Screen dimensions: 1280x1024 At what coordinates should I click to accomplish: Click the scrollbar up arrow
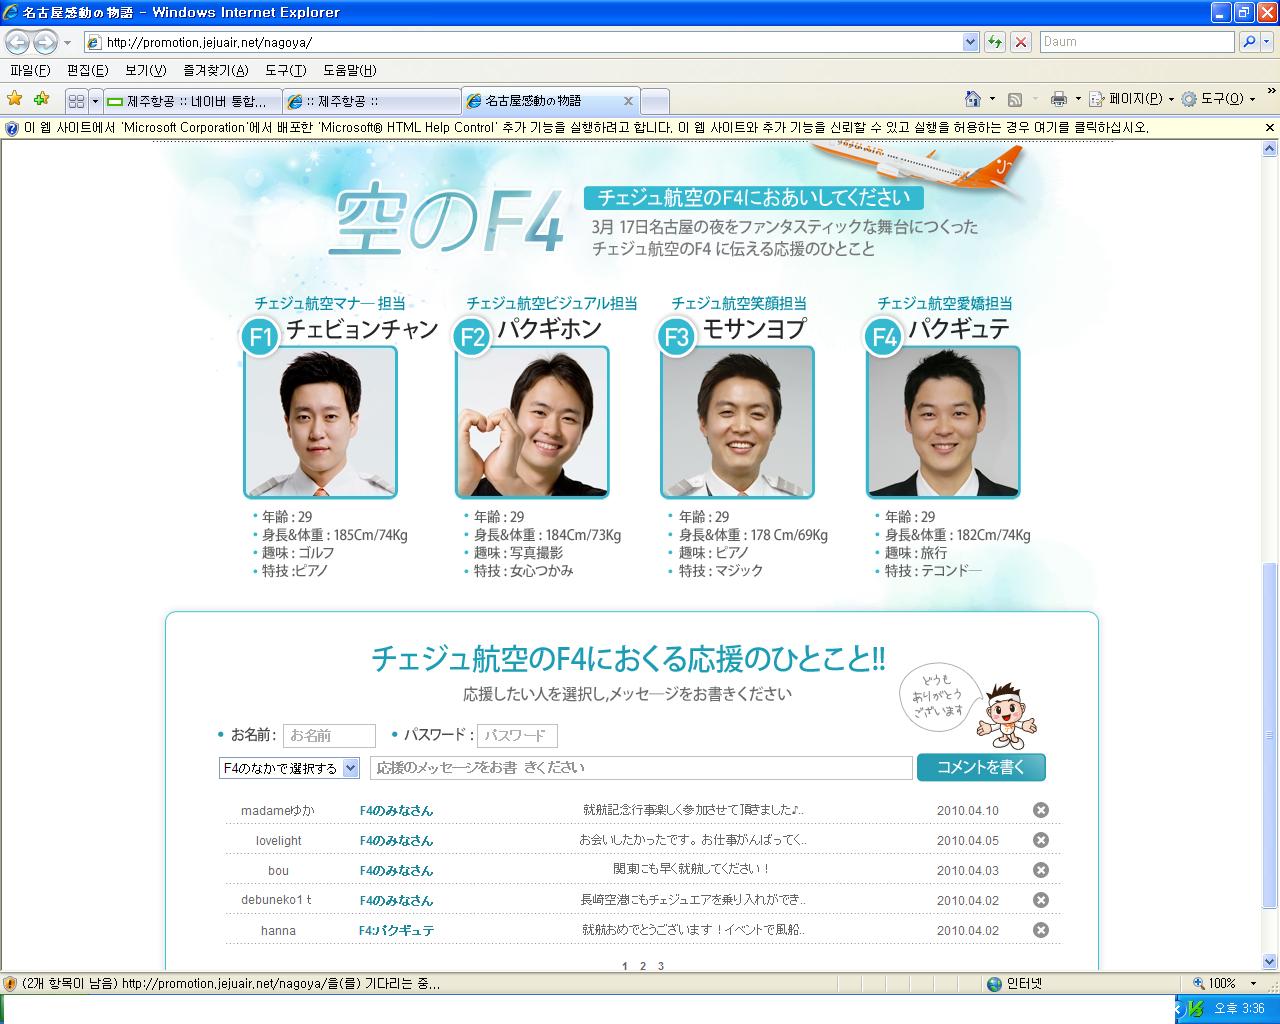(x=1270, y=148)
